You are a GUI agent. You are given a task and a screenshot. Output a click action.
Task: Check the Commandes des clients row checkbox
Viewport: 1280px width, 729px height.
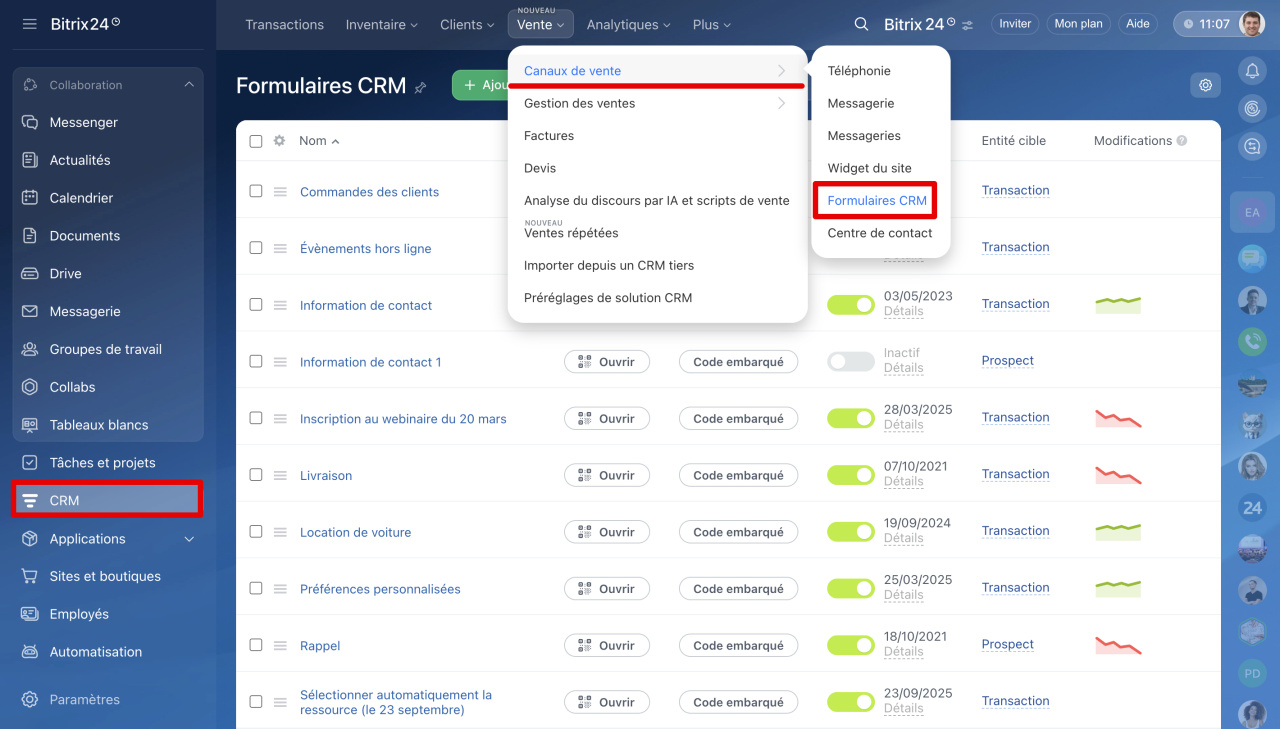point(256,191)
